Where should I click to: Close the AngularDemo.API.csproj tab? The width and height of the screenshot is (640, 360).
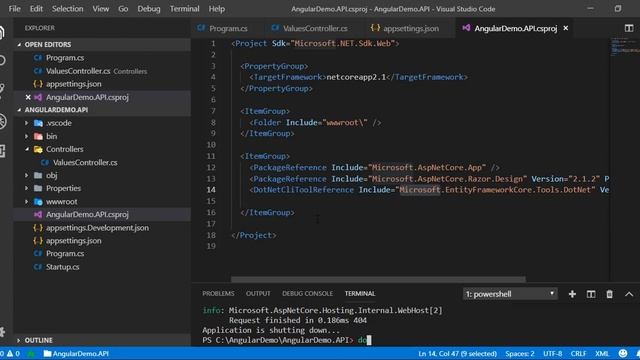(x=566, y=28)
